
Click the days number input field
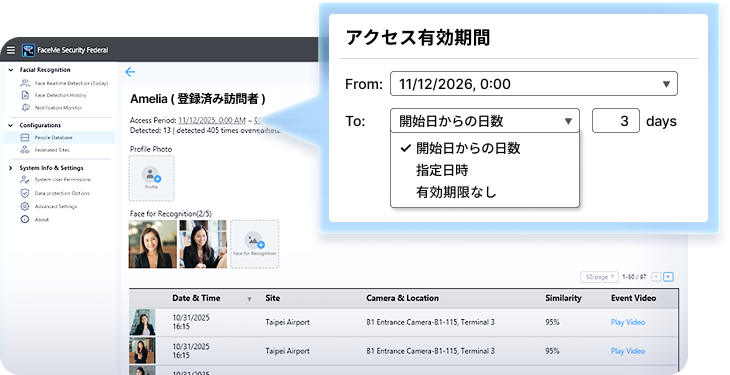point(615,121)
